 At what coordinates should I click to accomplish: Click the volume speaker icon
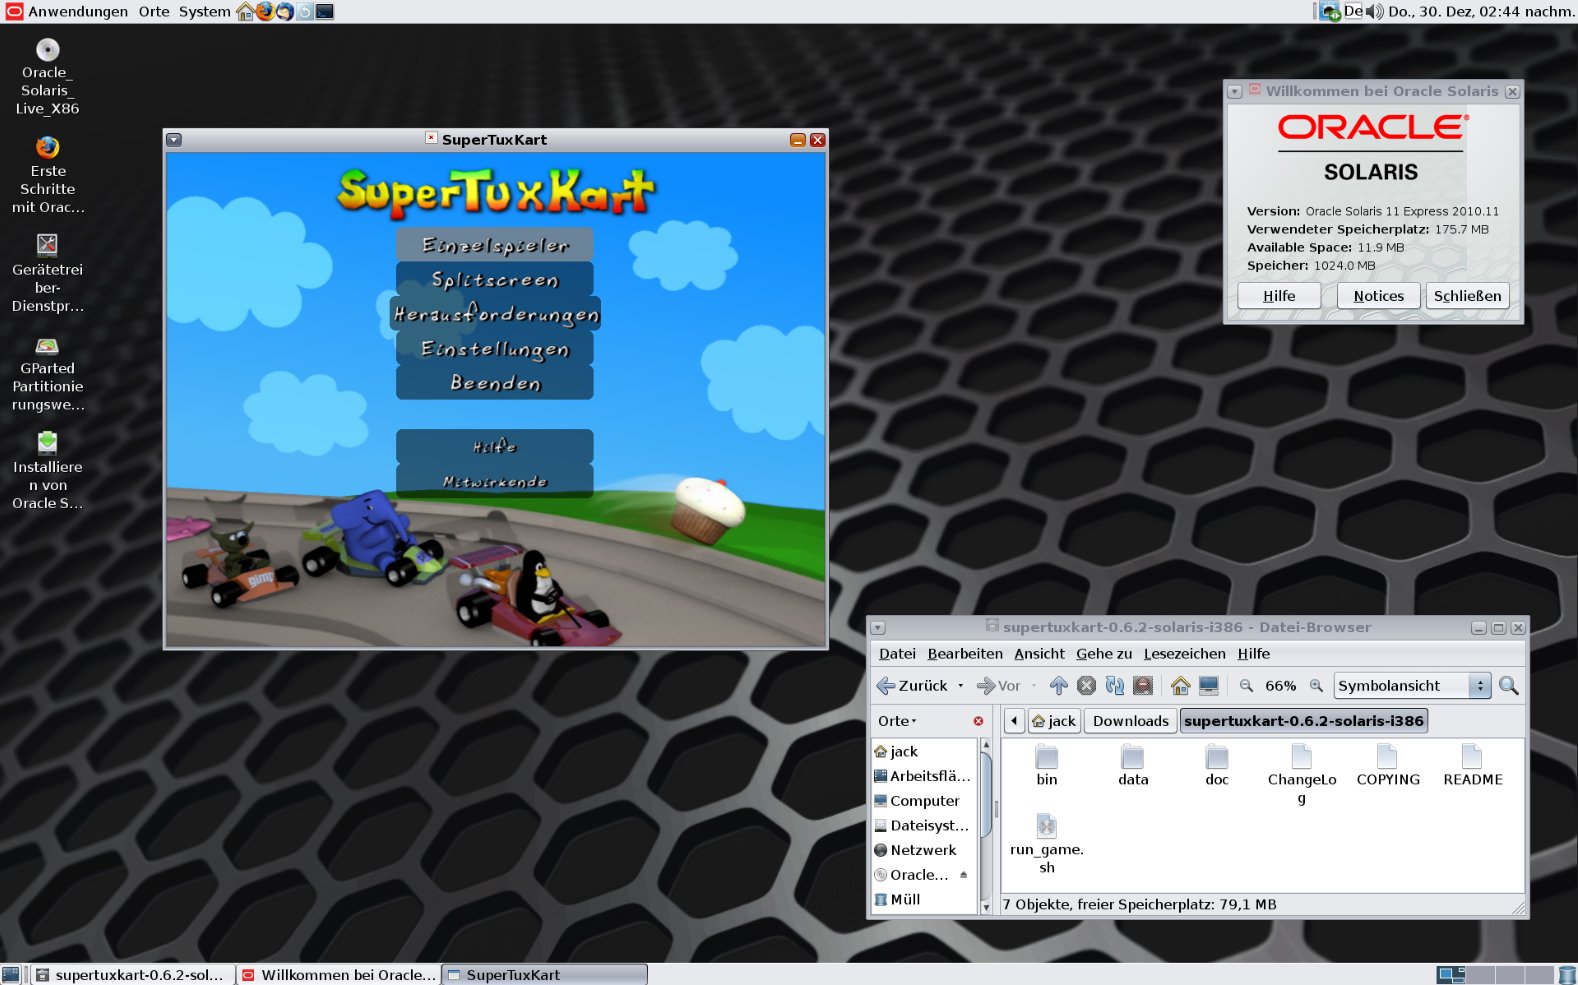(x=1375, y=12)
